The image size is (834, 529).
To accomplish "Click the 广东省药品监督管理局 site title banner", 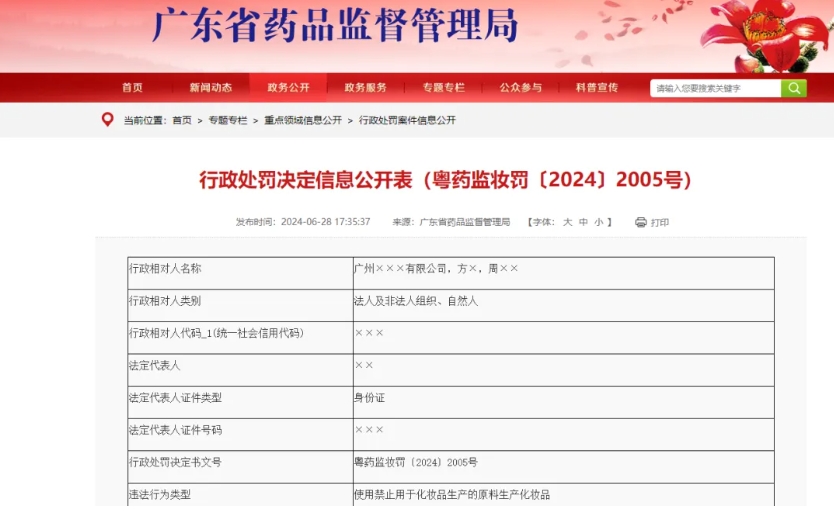I will 335,26.
